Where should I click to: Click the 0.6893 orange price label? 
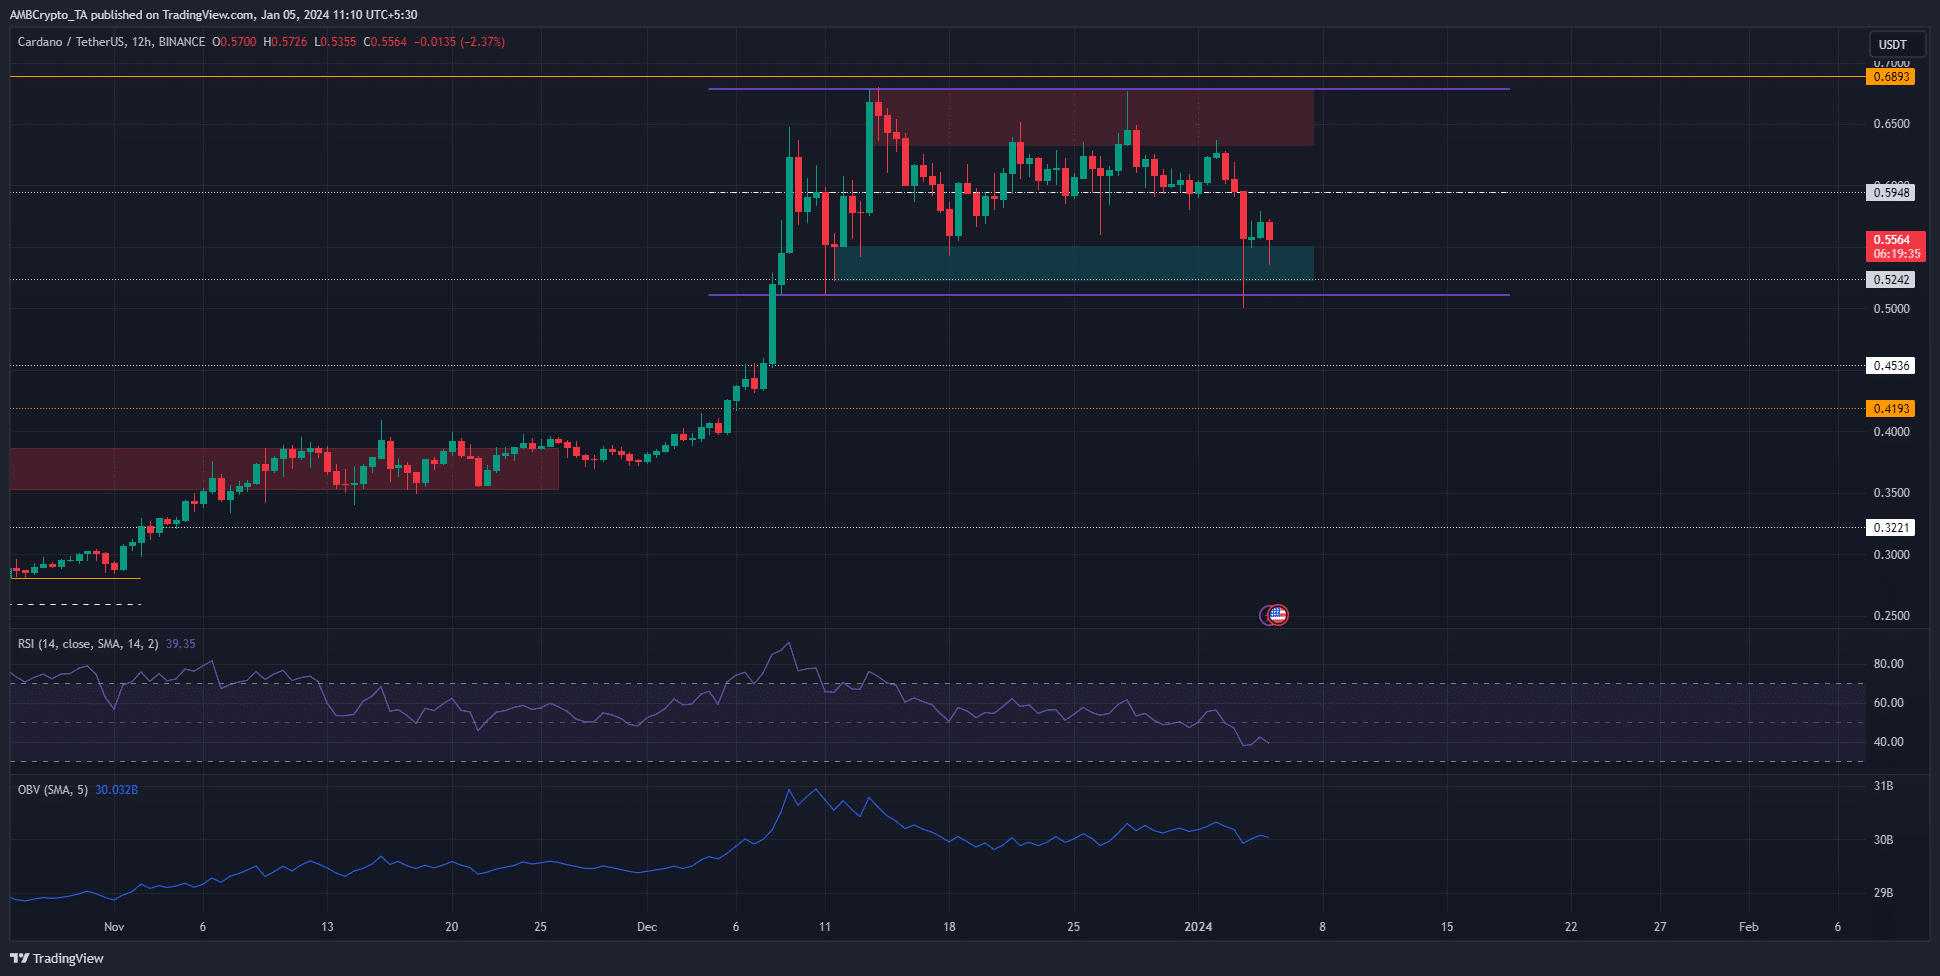[1890, 77]
